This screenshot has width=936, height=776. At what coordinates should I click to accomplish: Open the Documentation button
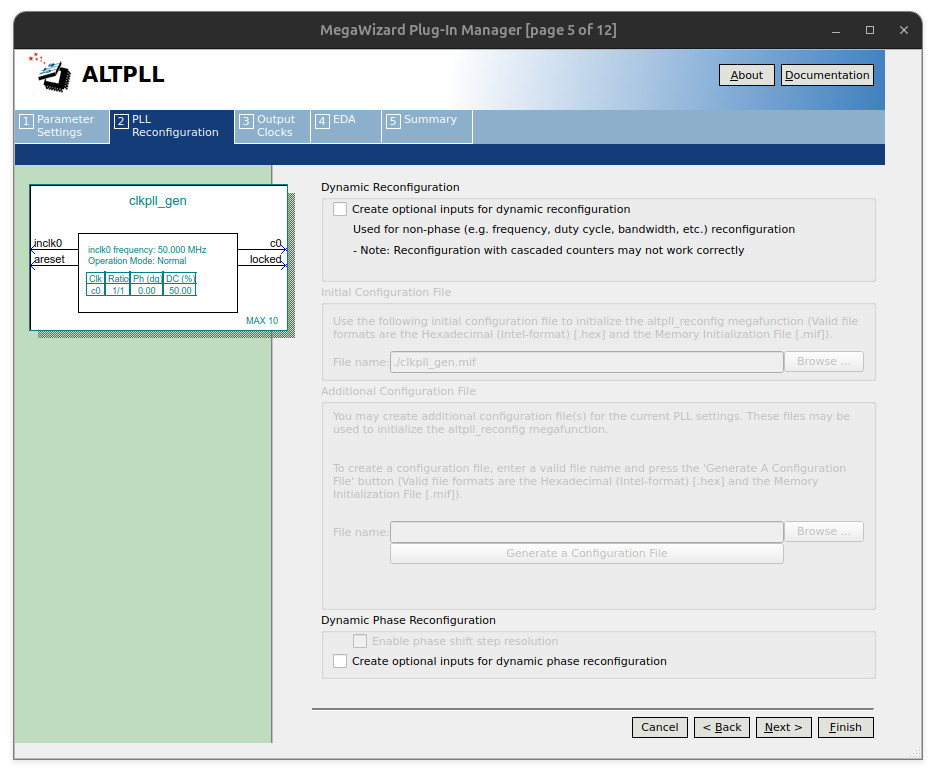827,75
